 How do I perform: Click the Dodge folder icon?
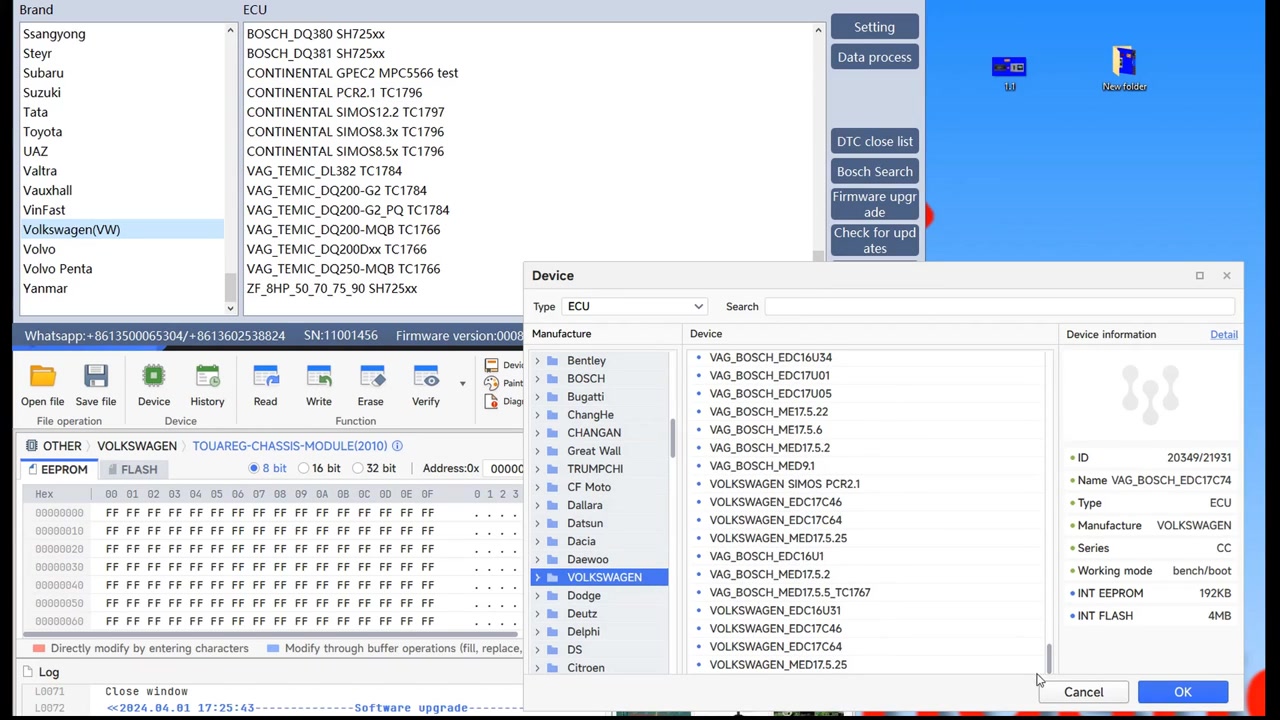coord(552,596)
